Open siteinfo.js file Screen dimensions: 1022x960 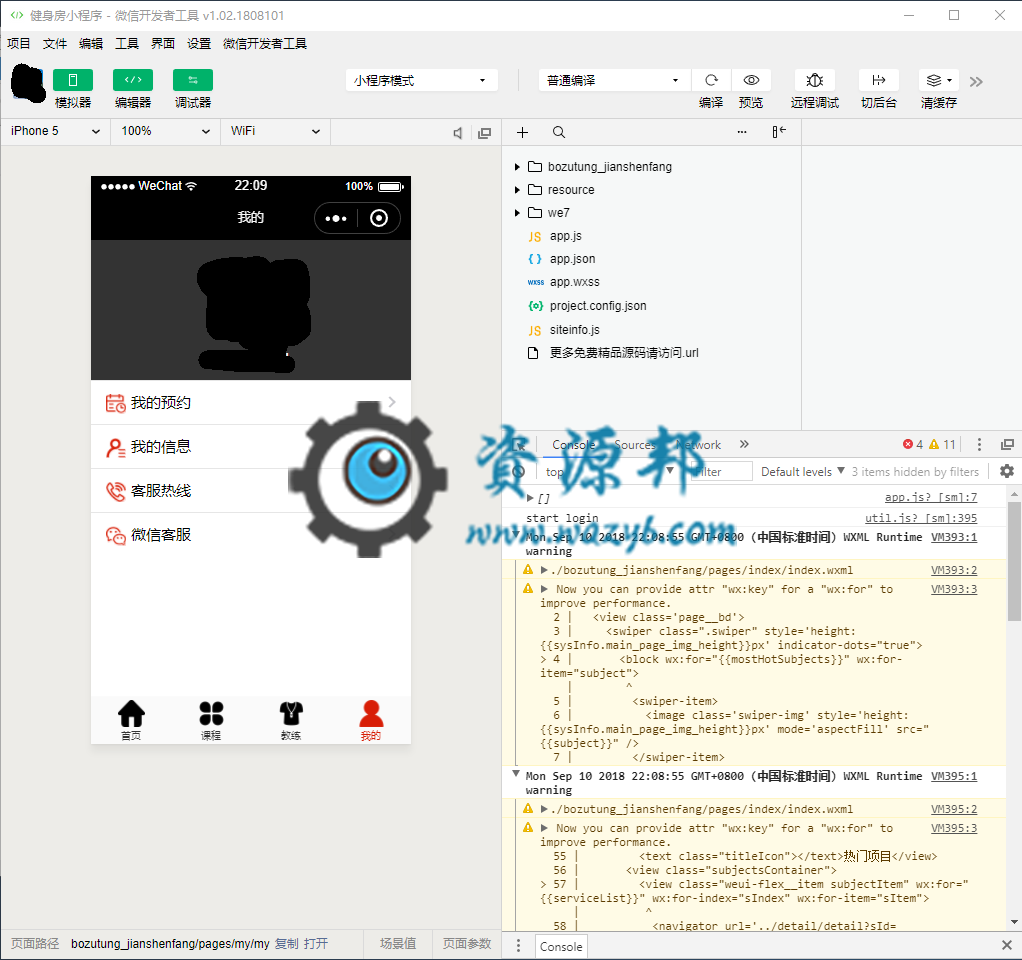[574, 330]
